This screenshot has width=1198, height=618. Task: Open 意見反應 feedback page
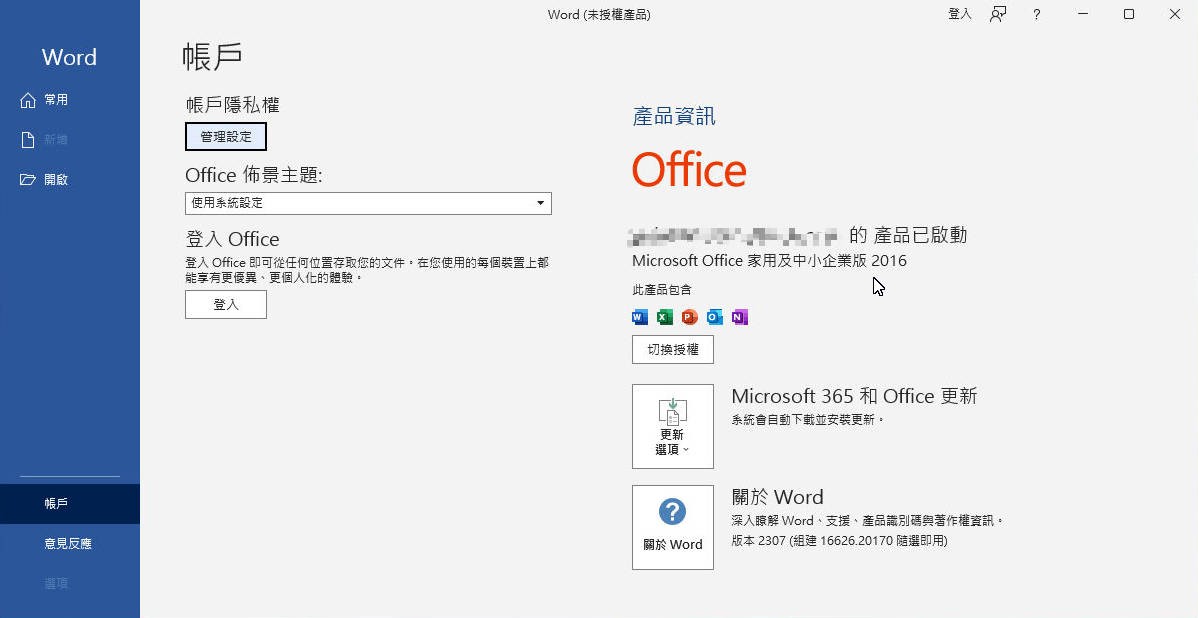point(70,543)
